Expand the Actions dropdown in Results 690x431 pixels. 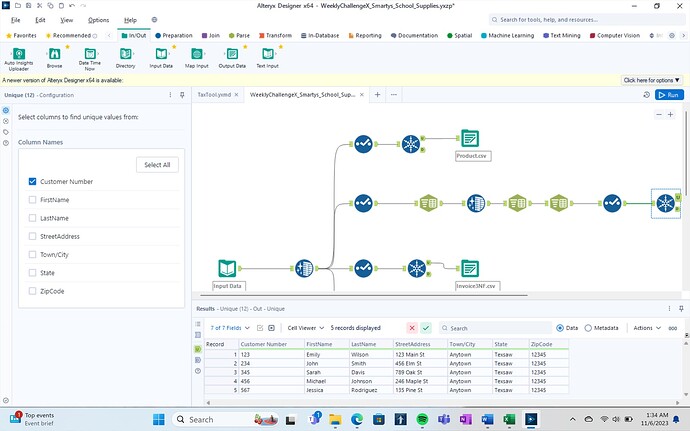(645, 327)
